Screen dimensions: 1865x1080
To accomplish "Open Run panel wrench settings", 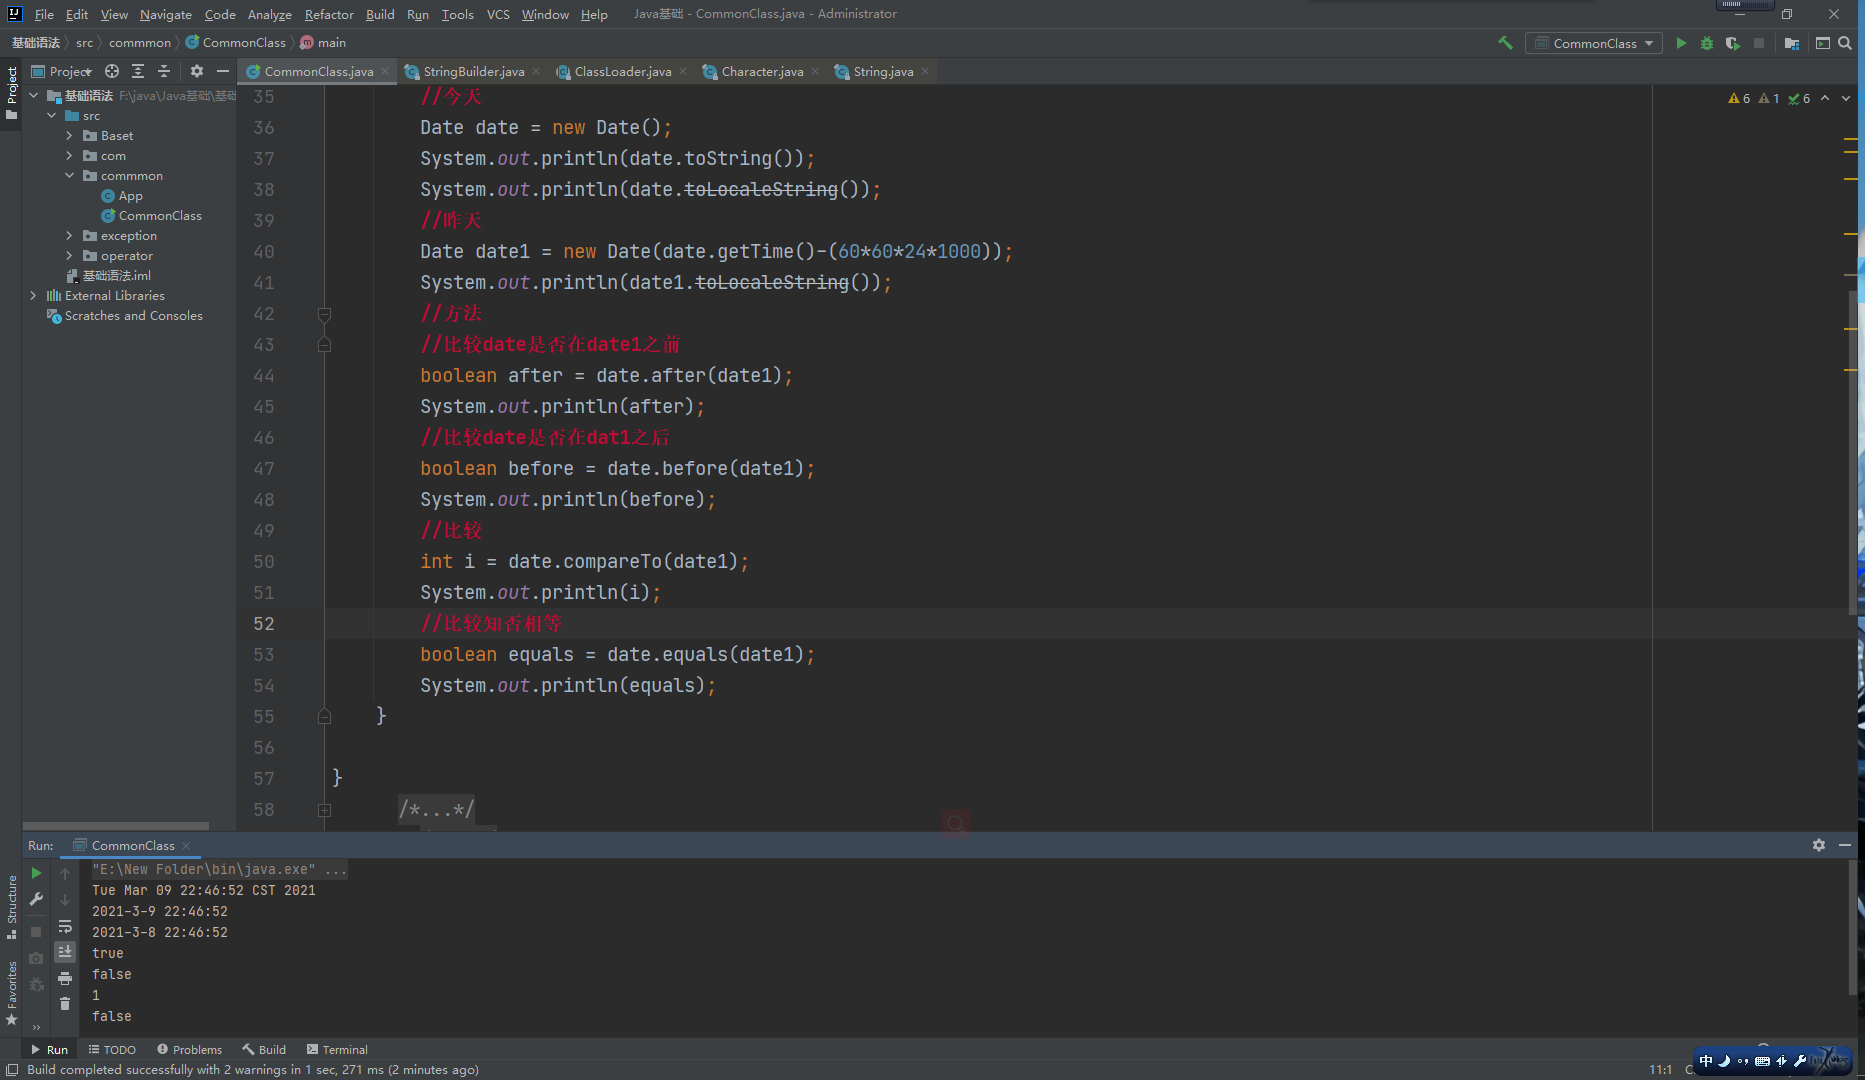I will coord(36,899).
